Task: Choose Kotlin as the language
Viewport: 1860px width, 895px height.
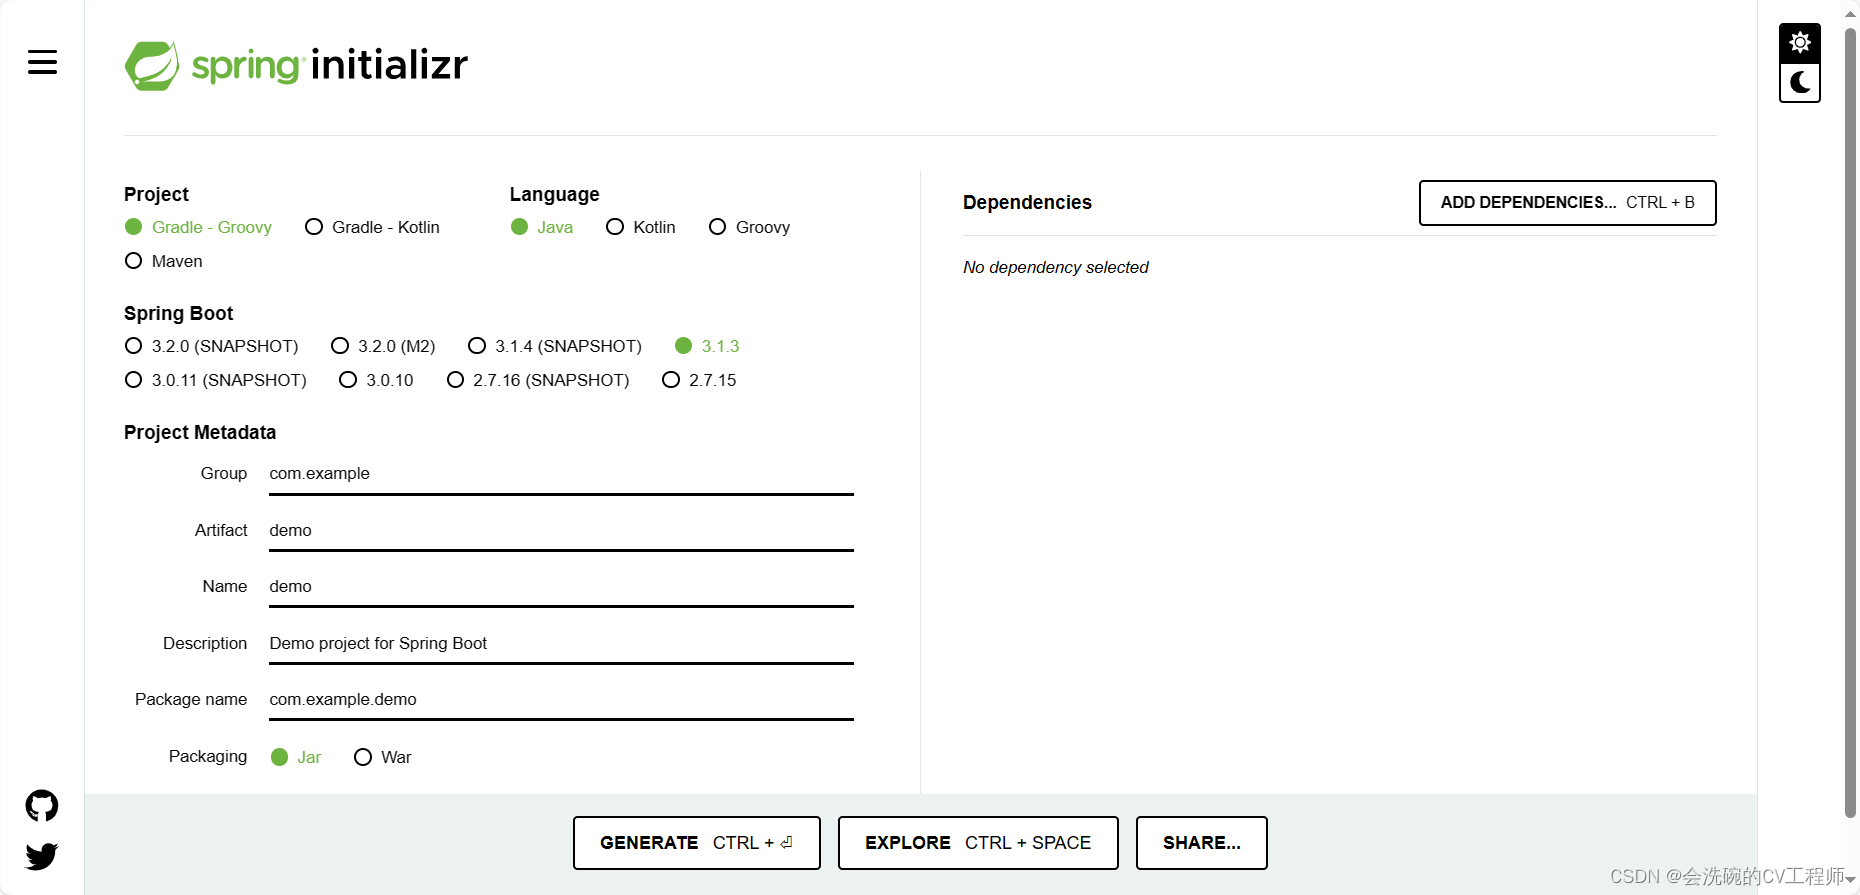Action: (640, 227)
